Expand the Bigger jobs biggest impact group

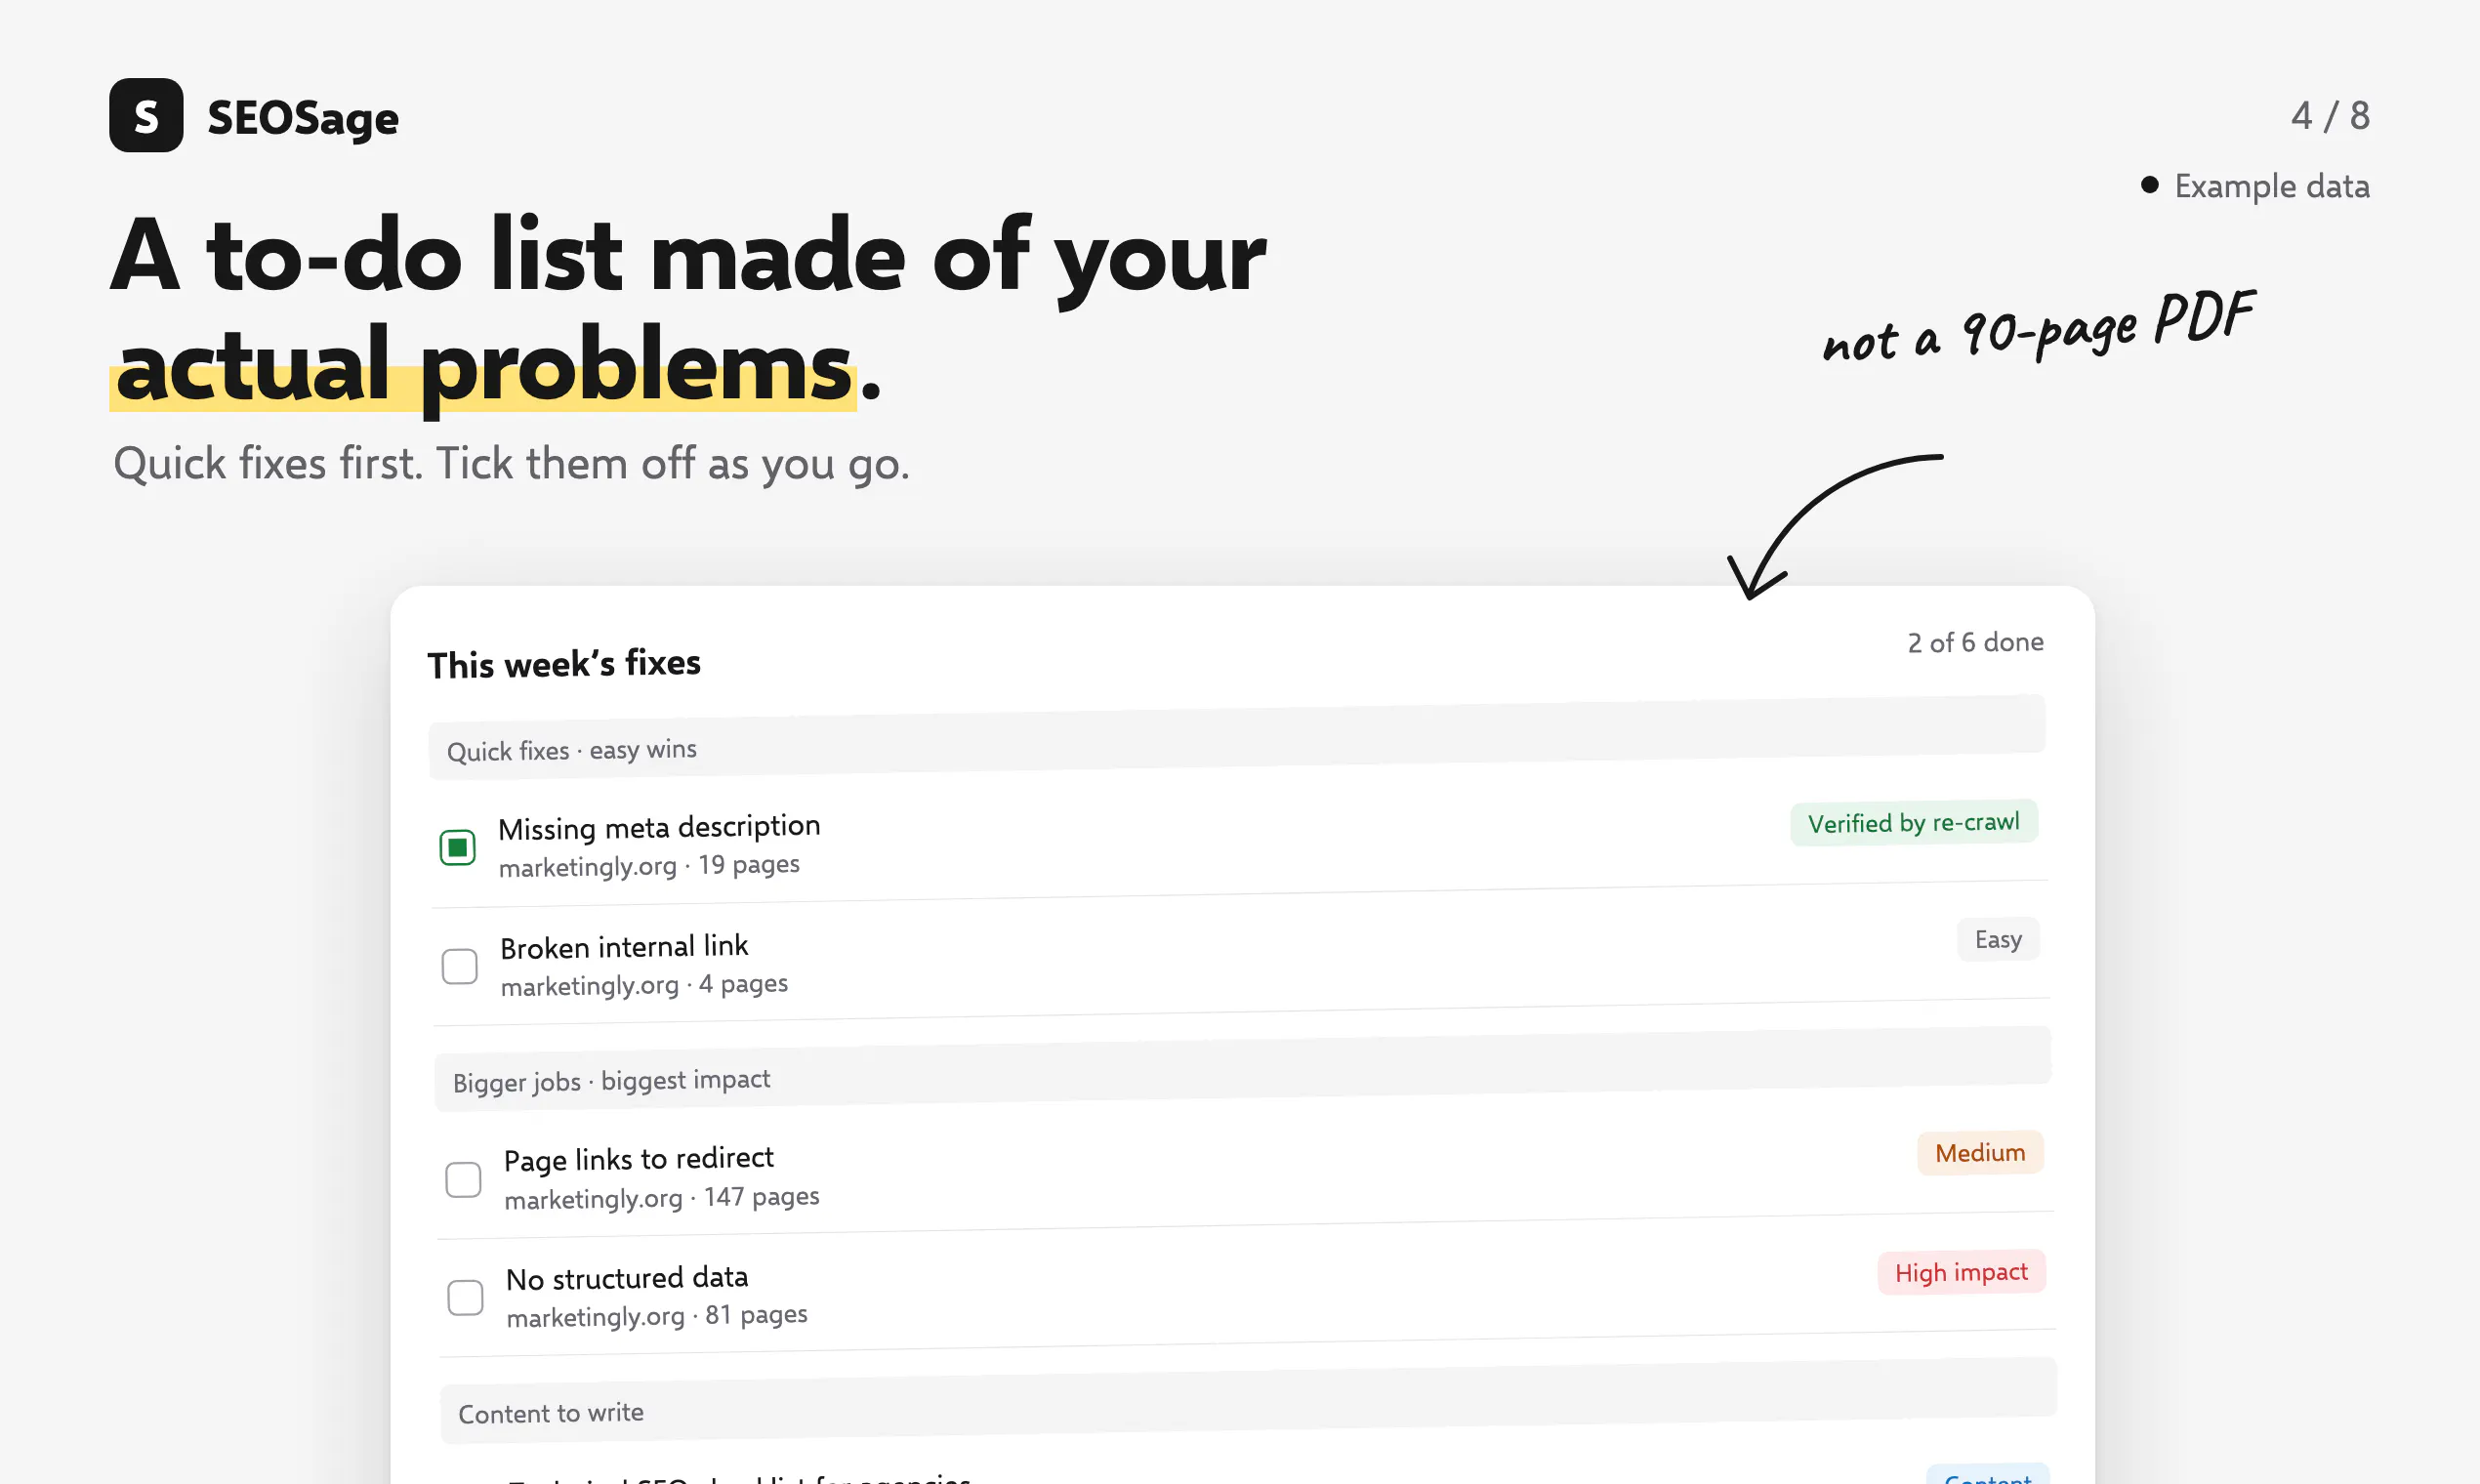pos(1243,1068)
